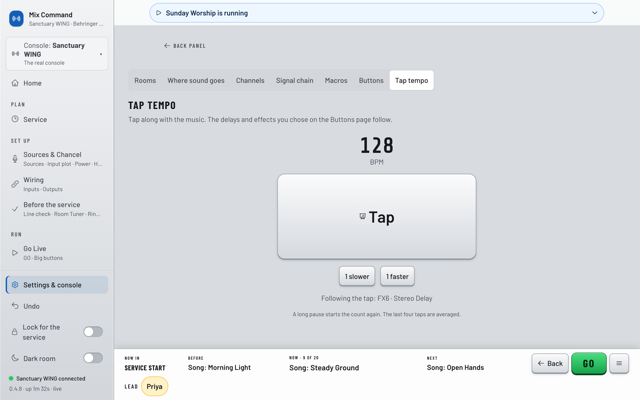Click the 1 faster button
Screen dimensions: 640x400
(397, 276)
